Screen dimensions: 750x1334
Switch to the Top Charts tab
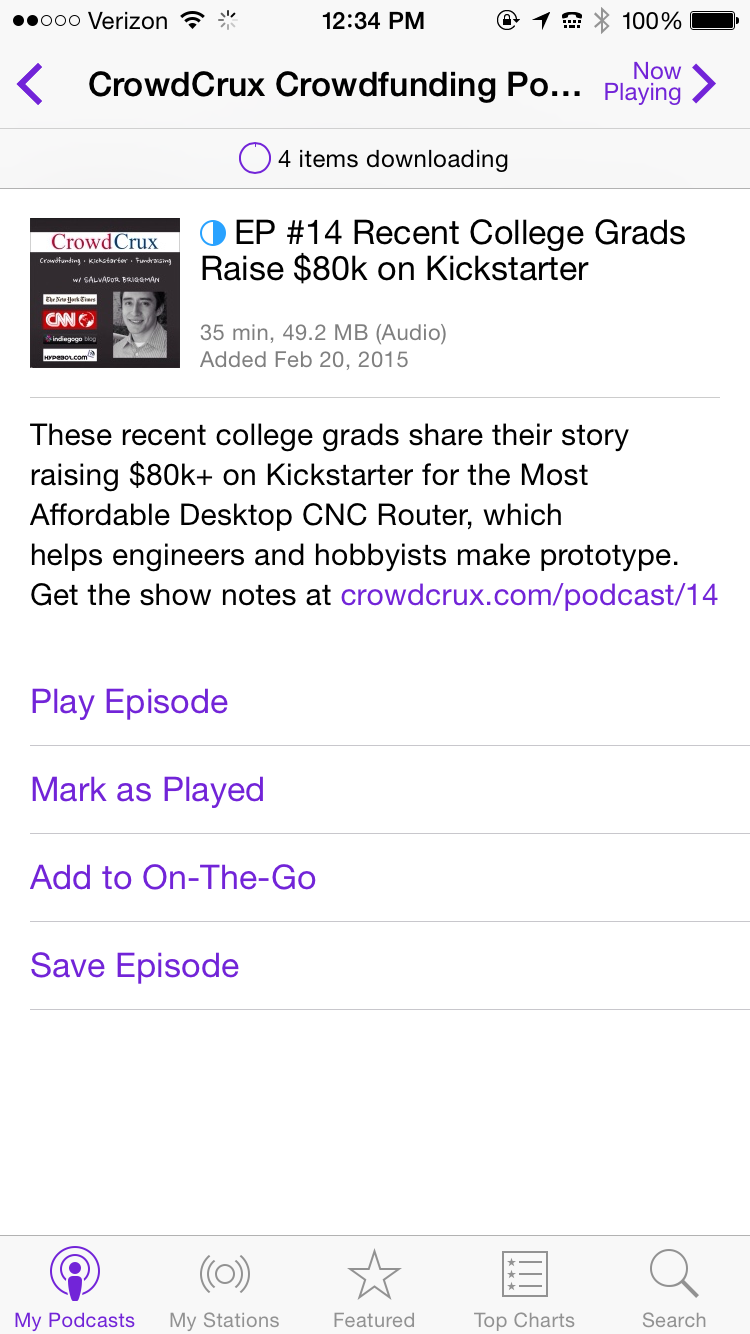pos(524,1274)
